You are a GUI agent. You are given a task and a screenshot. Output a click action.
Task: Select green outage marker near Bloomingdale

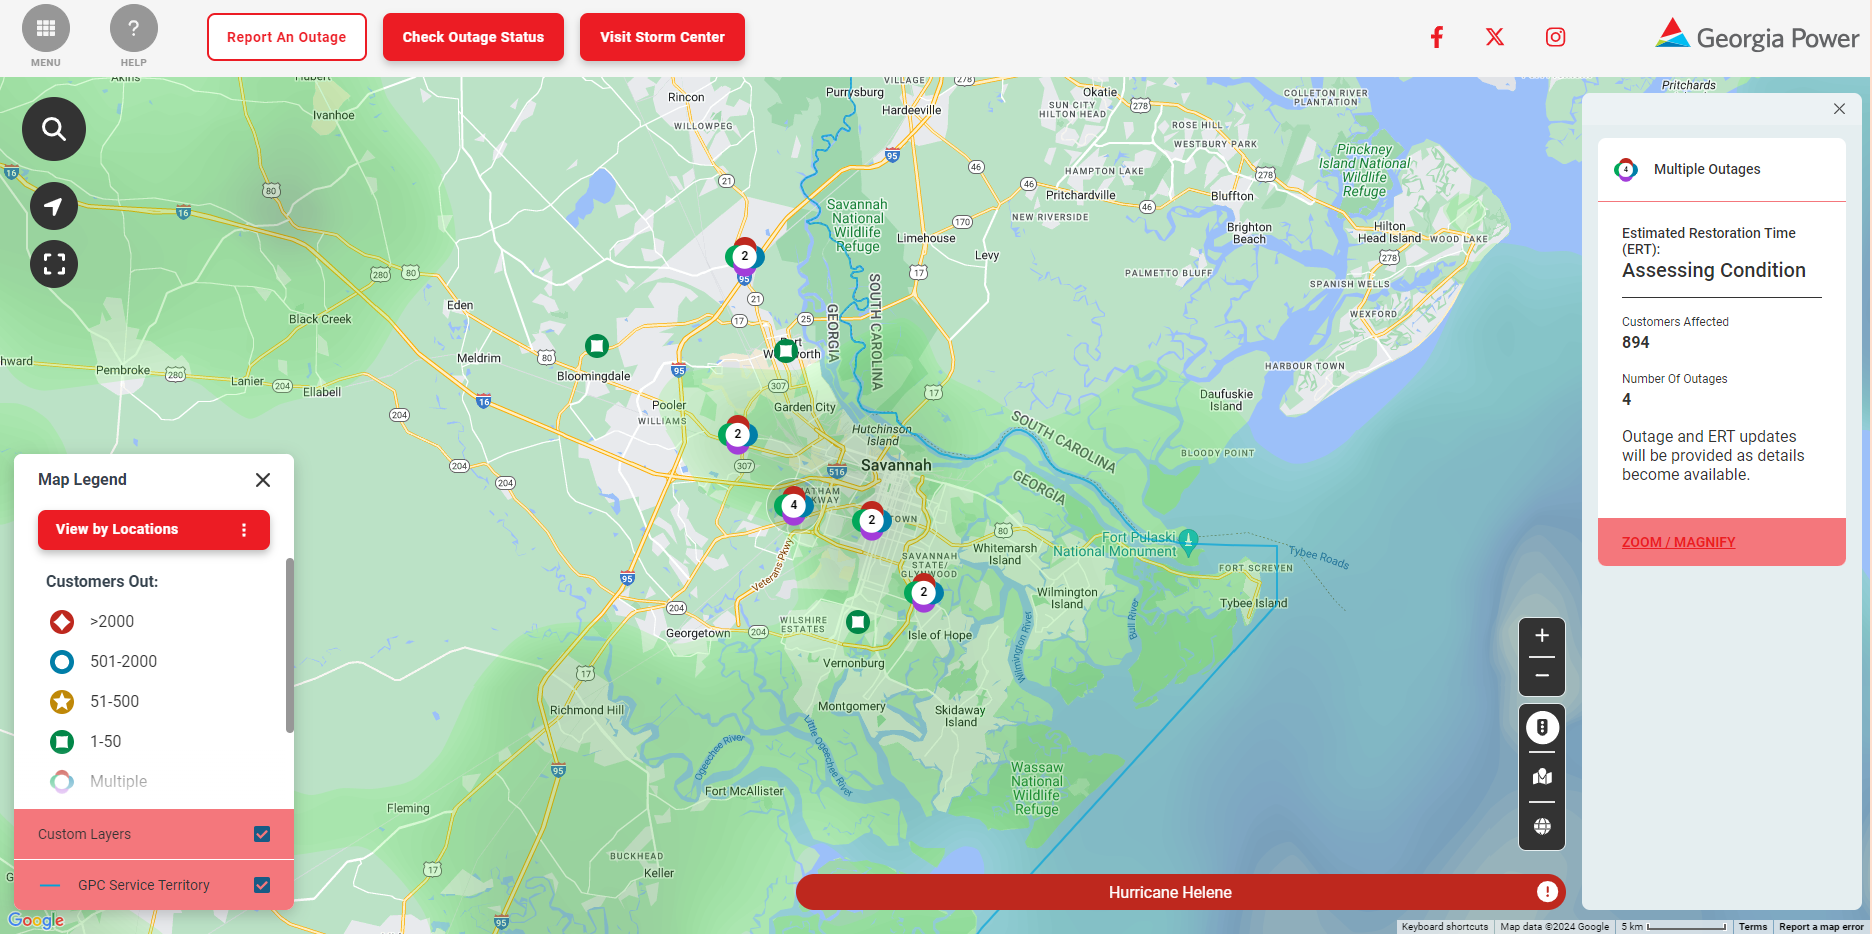[x=597, y=346]
